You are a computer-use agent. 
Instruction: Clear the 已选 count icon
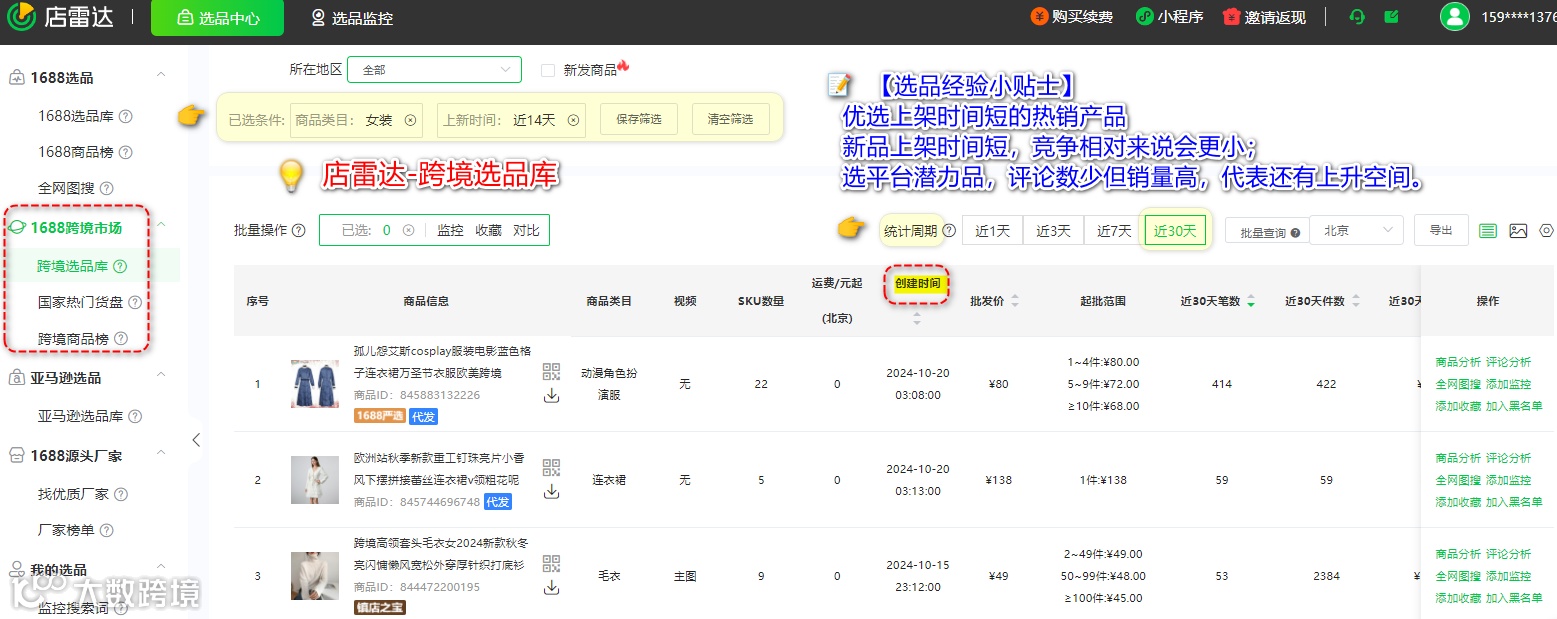point(408,230)
